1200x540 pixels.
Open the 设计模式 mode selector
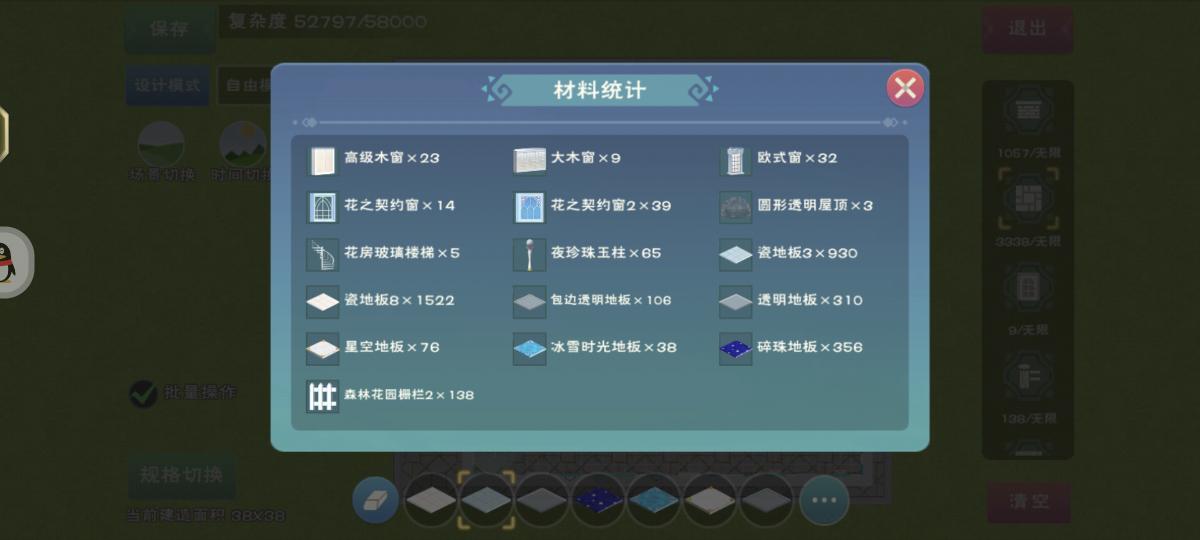(x=168, y=86)
